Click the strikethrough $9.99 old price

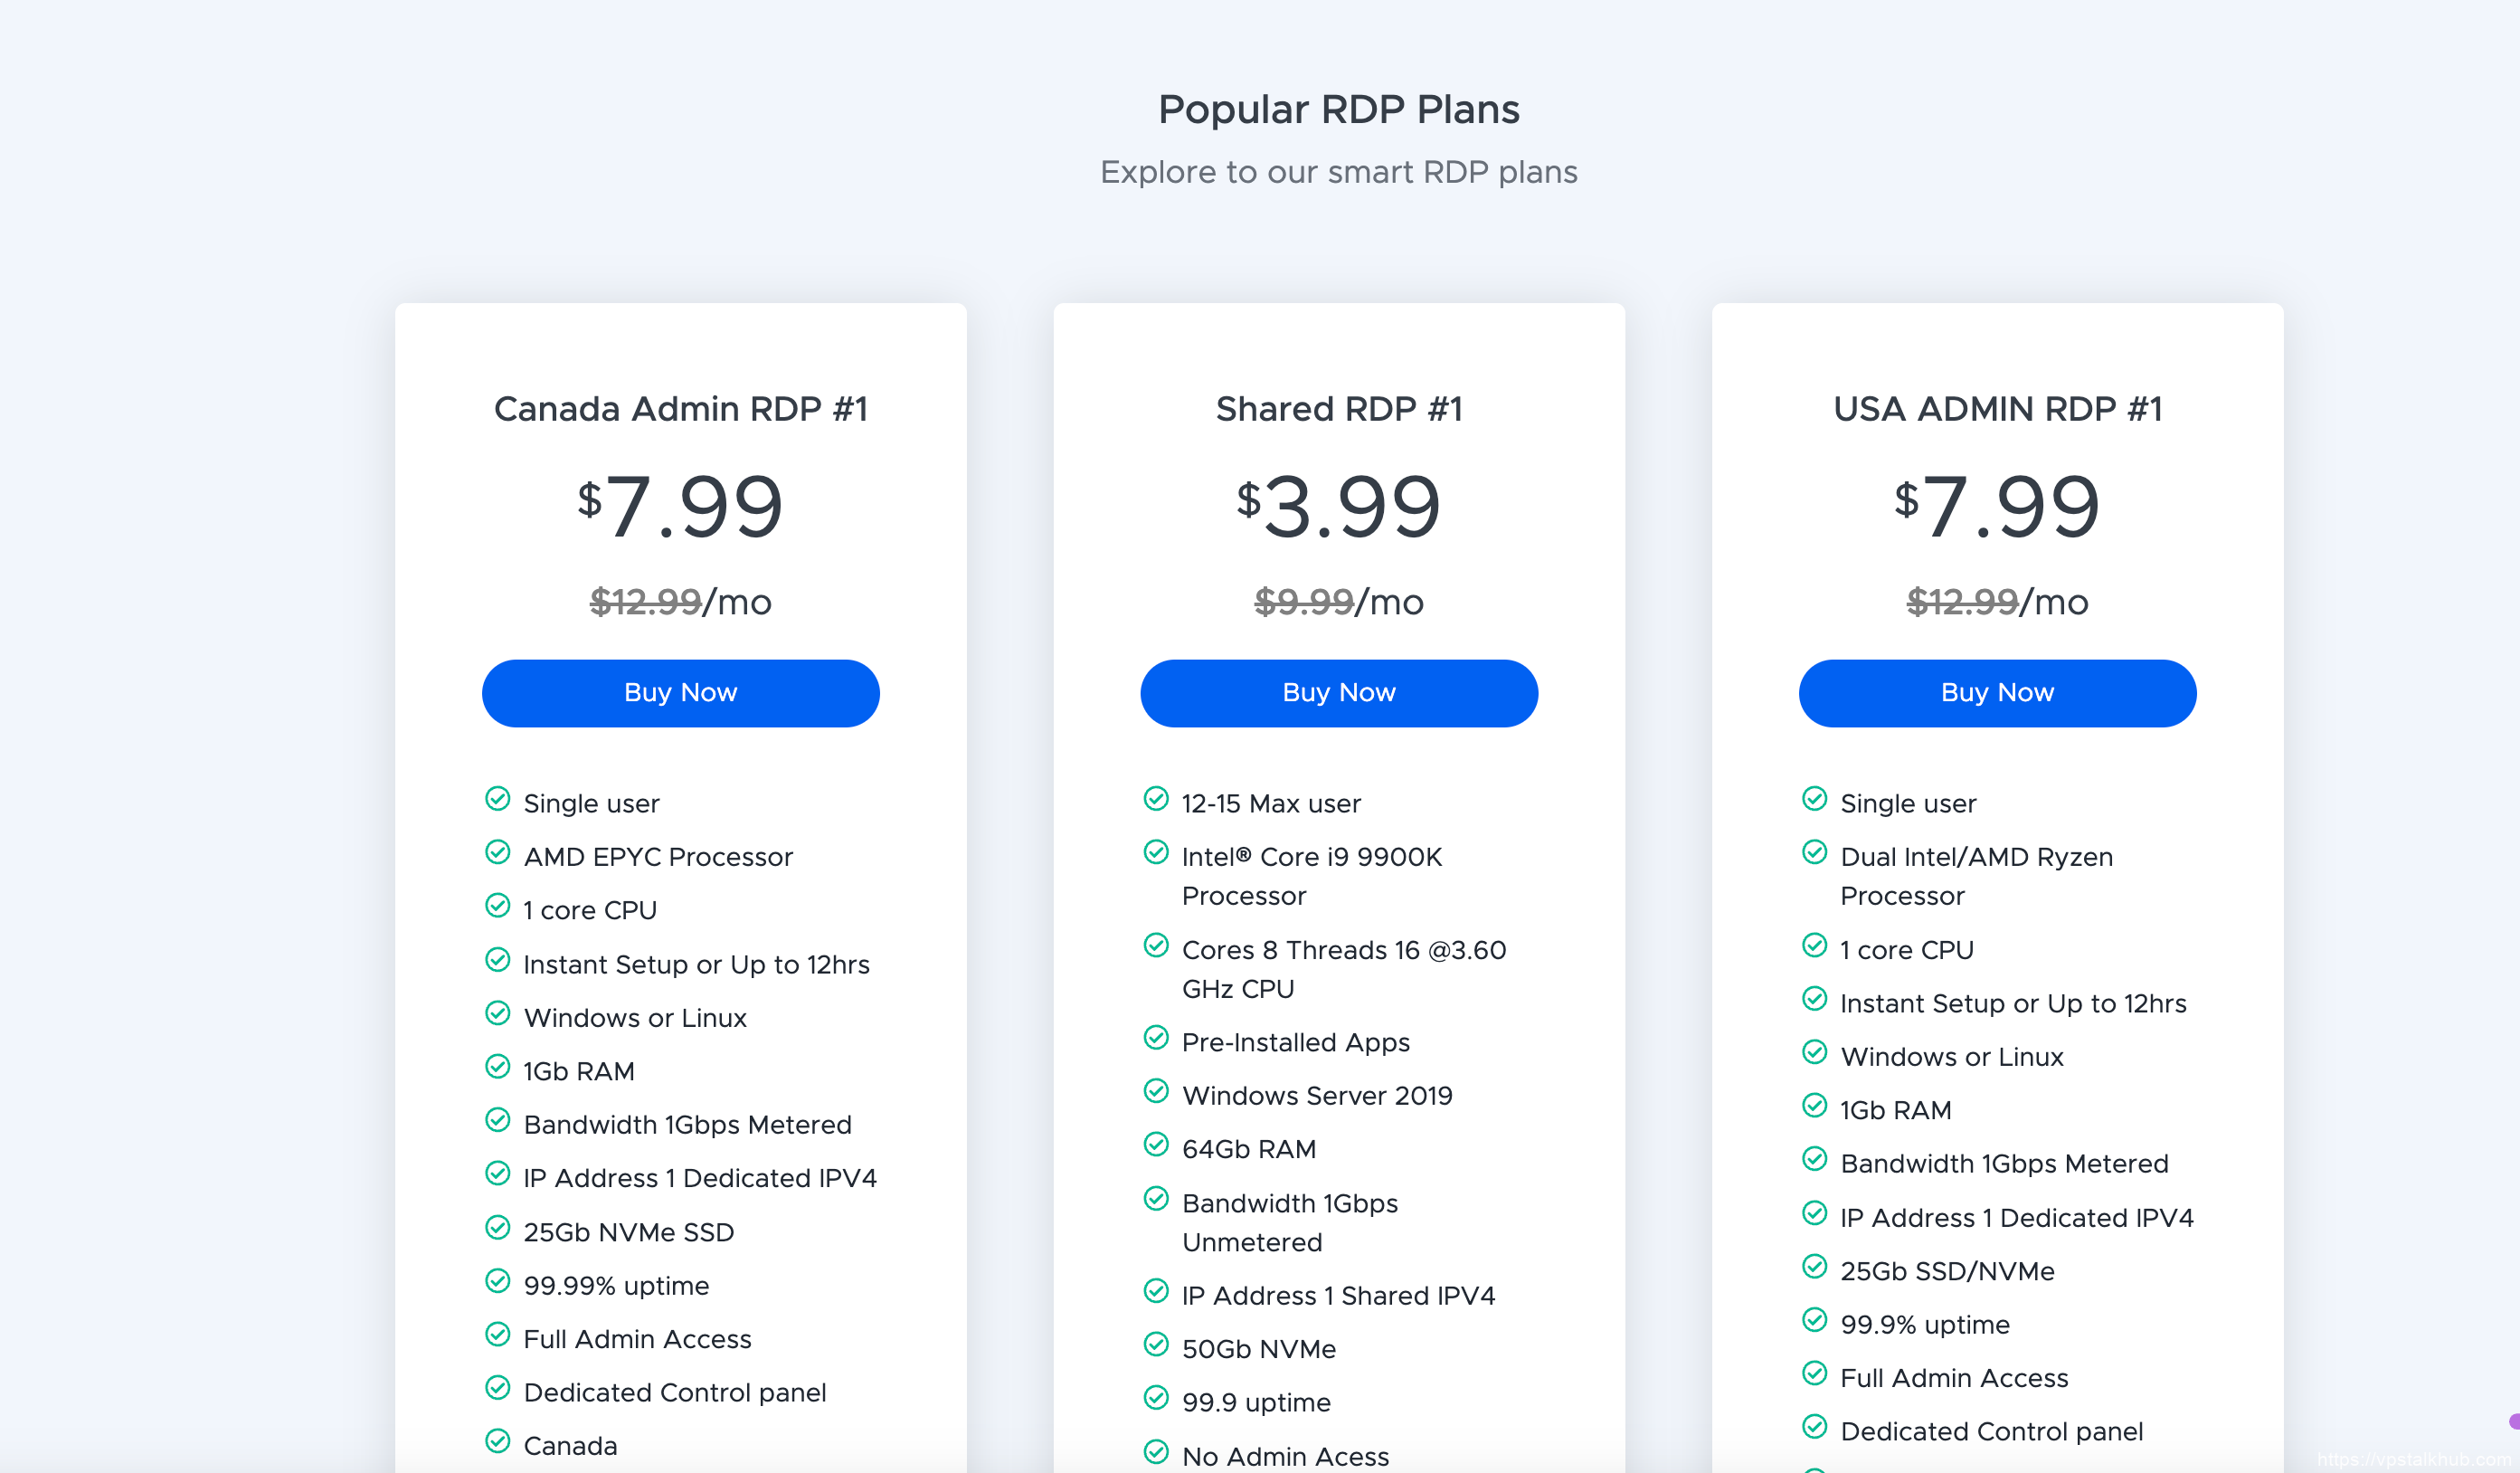coord(1303,602)
